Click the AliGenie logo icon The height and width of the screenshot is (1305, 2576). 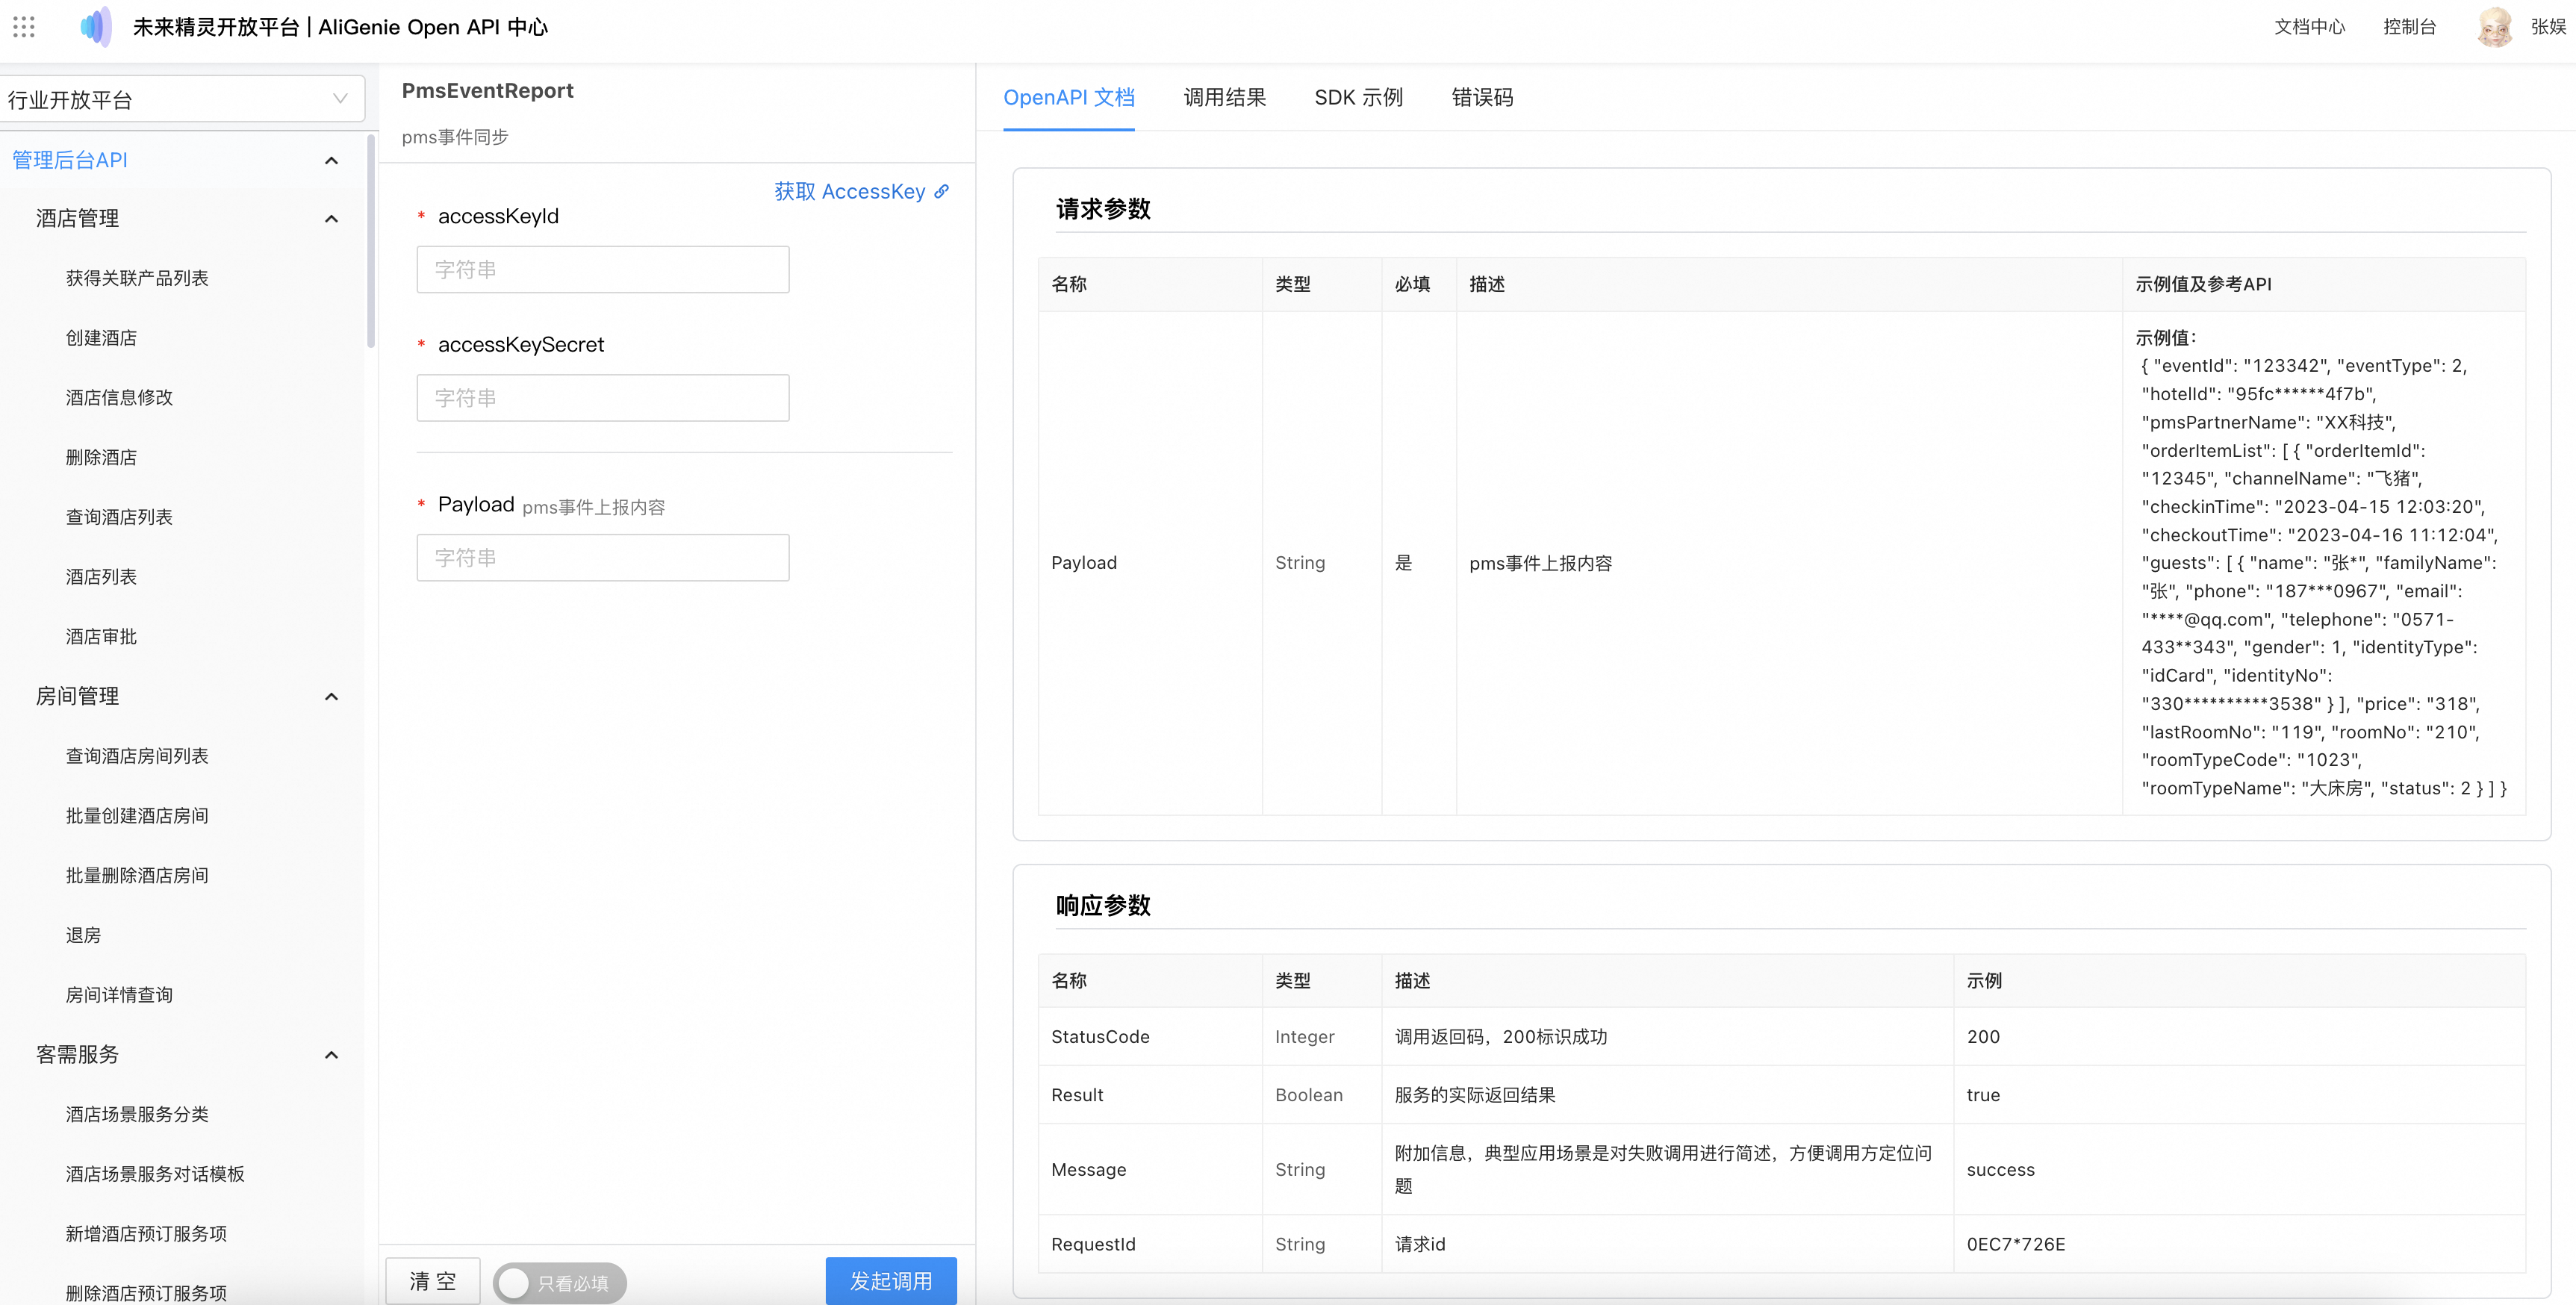point(96,27)
